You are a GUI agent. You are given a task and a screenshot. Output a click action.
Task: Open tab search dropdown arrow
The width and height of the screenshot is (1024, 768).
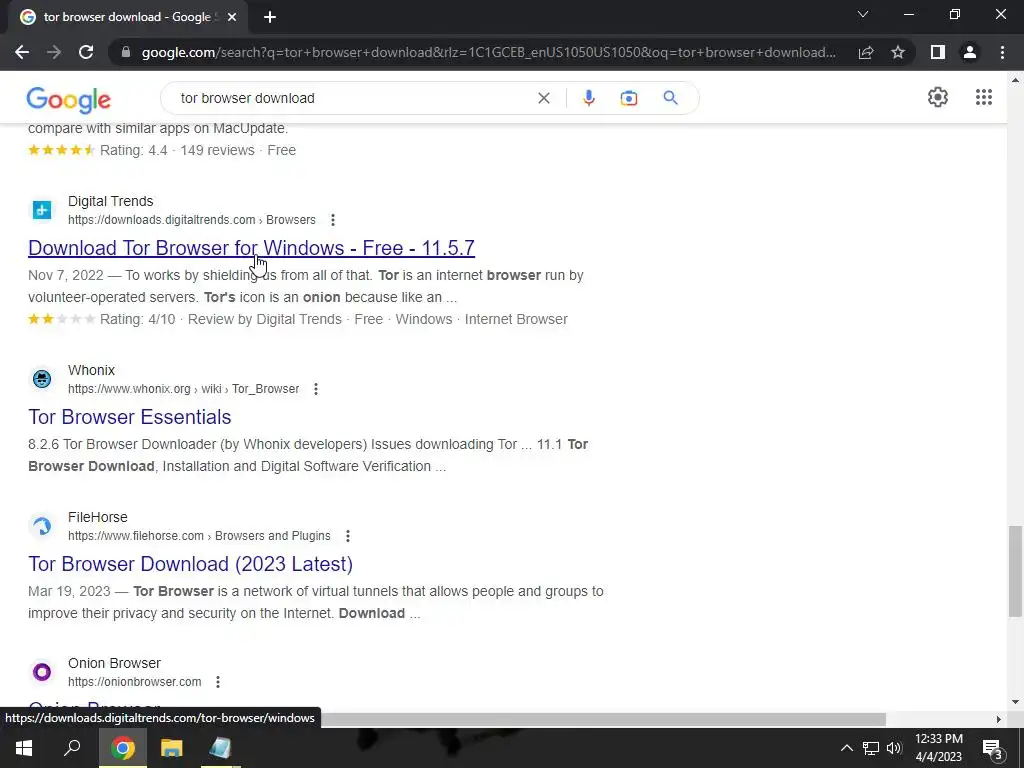pyautogui.click(x=863, y=14)
